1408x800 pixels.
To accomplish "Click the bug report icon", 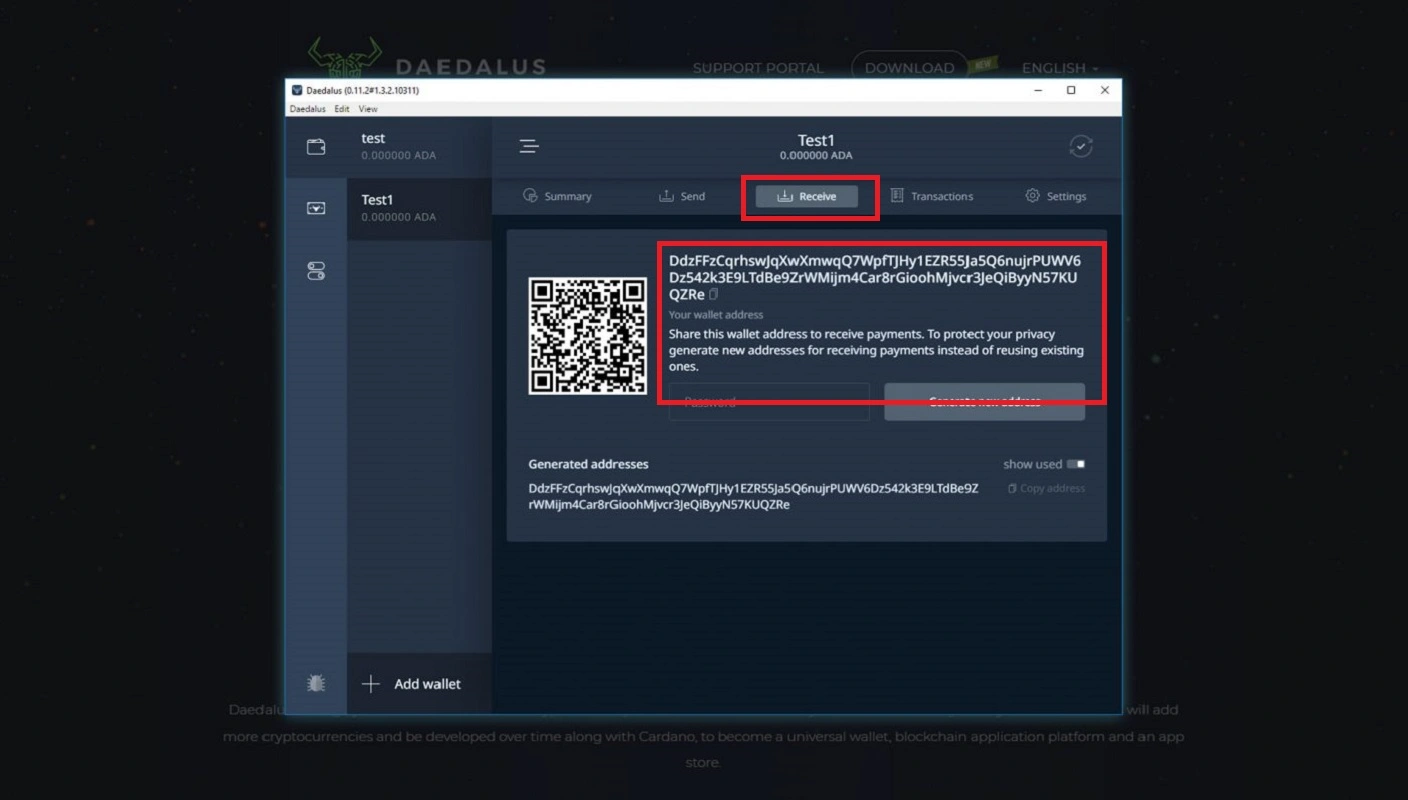I will coord(316,684).
